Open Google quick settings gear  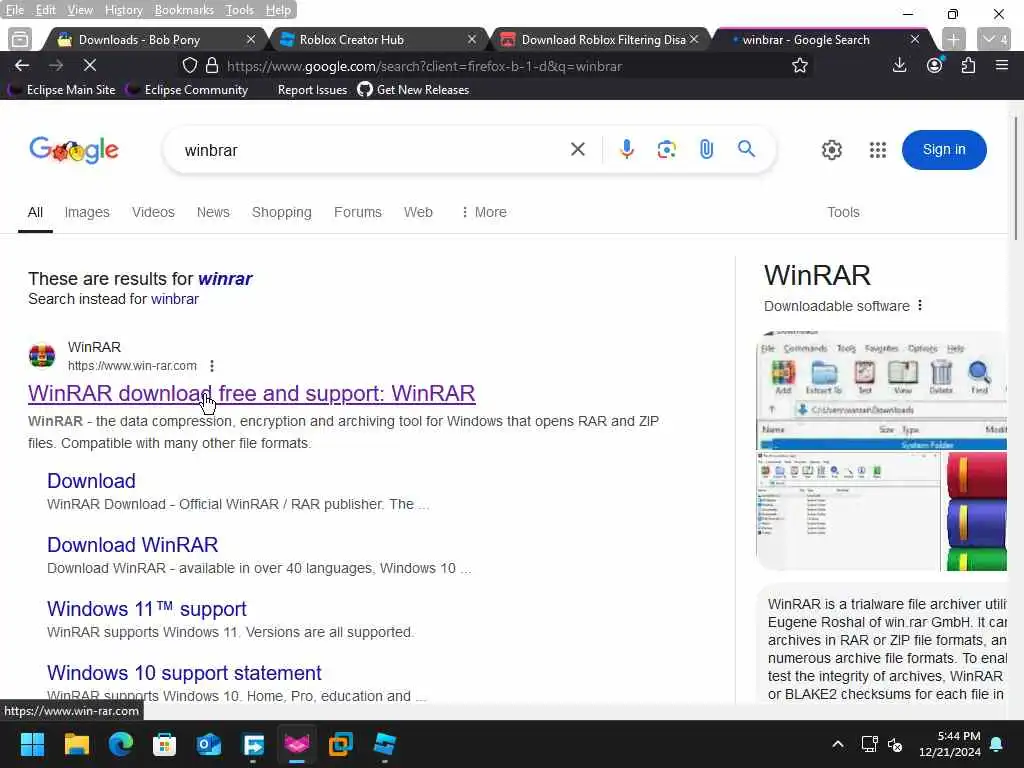[831, 150]
